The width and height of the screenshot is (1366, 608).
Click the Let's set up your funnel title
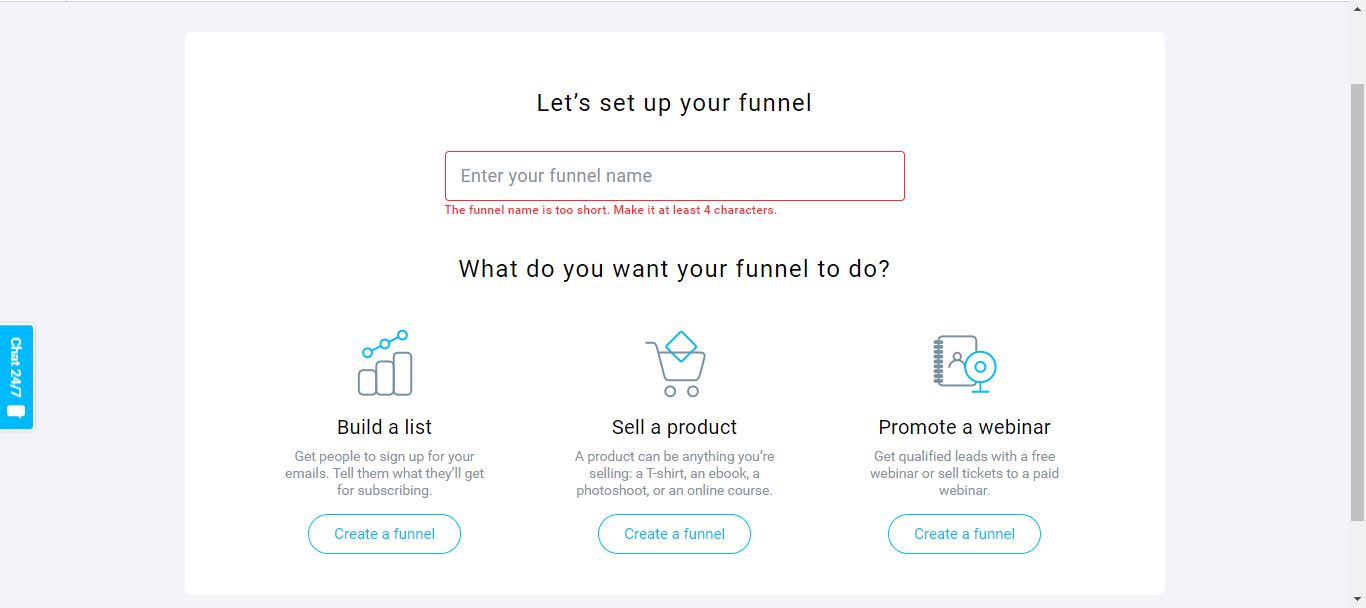coord(674,103)
